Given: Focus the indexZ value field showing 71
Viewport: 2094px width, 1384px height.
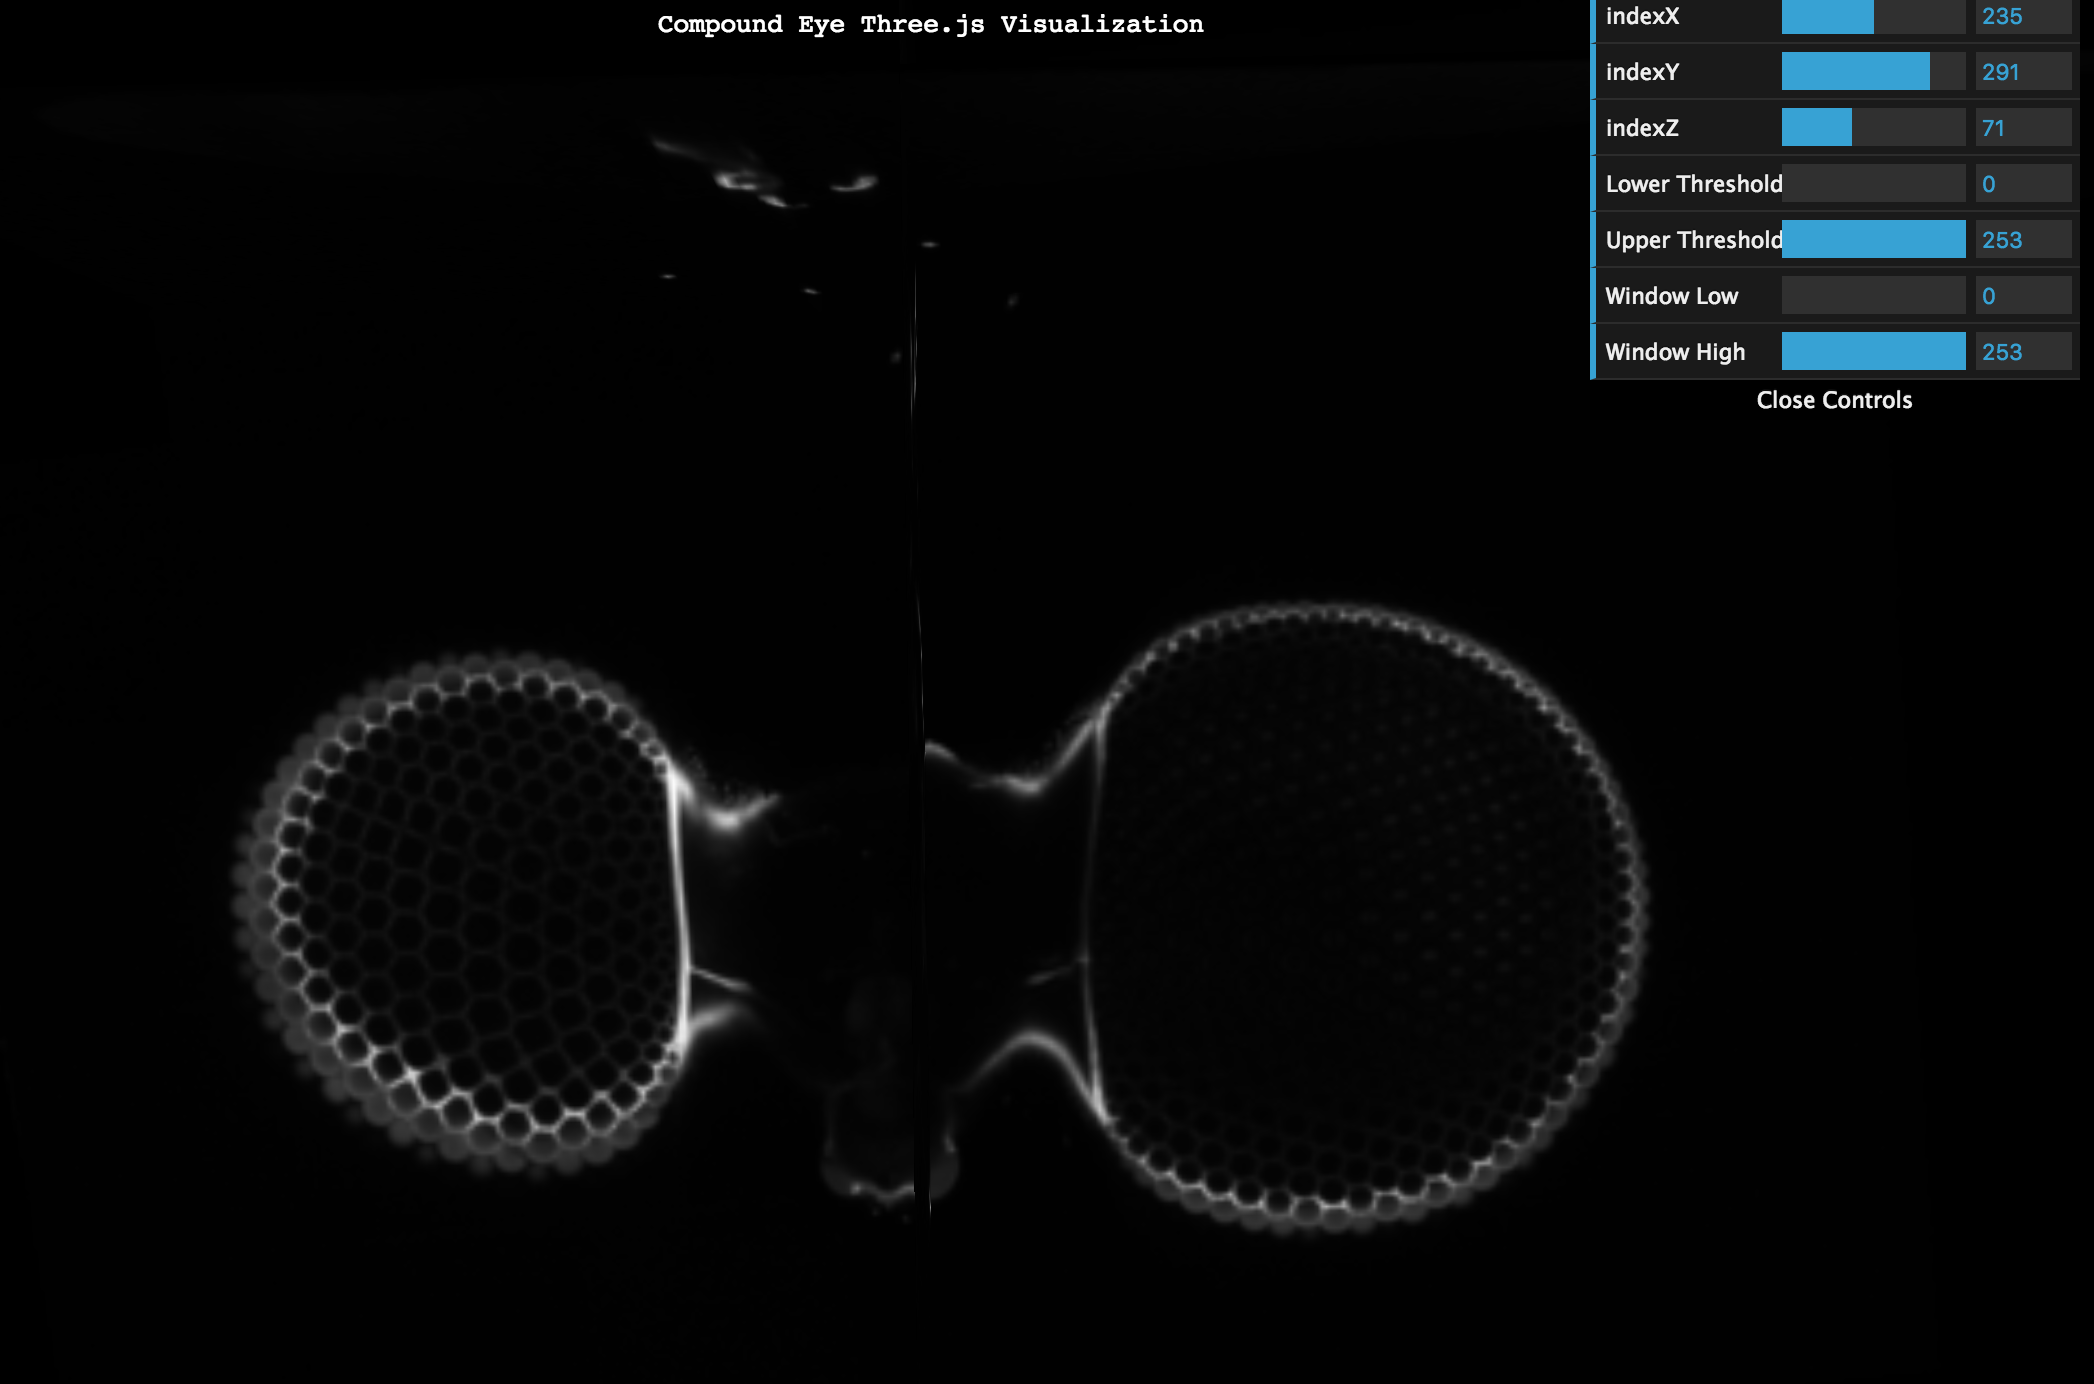Looking at the screenshot, I should pyautogui.click(x=2022, y=128).
